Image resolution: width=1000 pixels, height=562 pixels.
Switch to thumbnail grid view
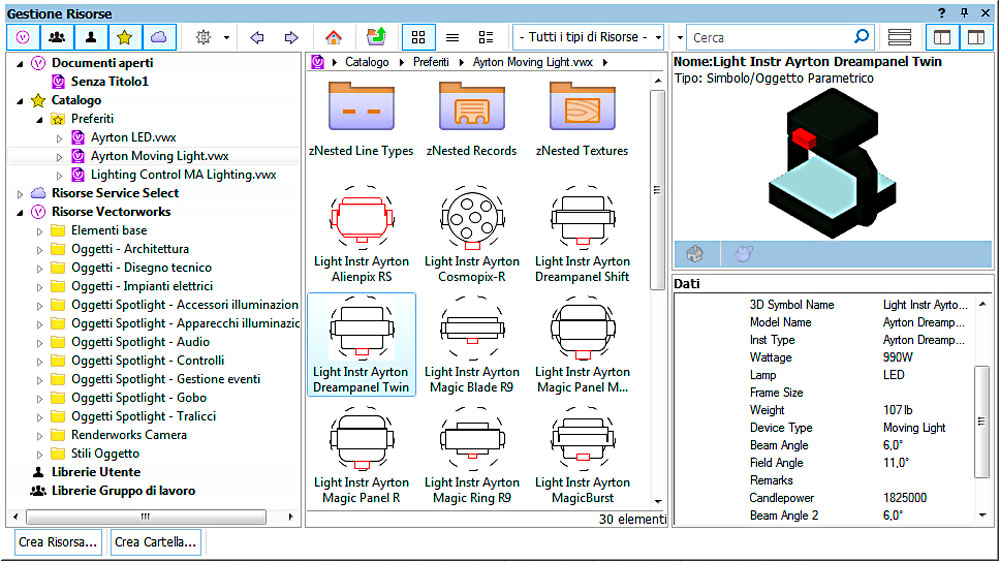pos(418,38)
